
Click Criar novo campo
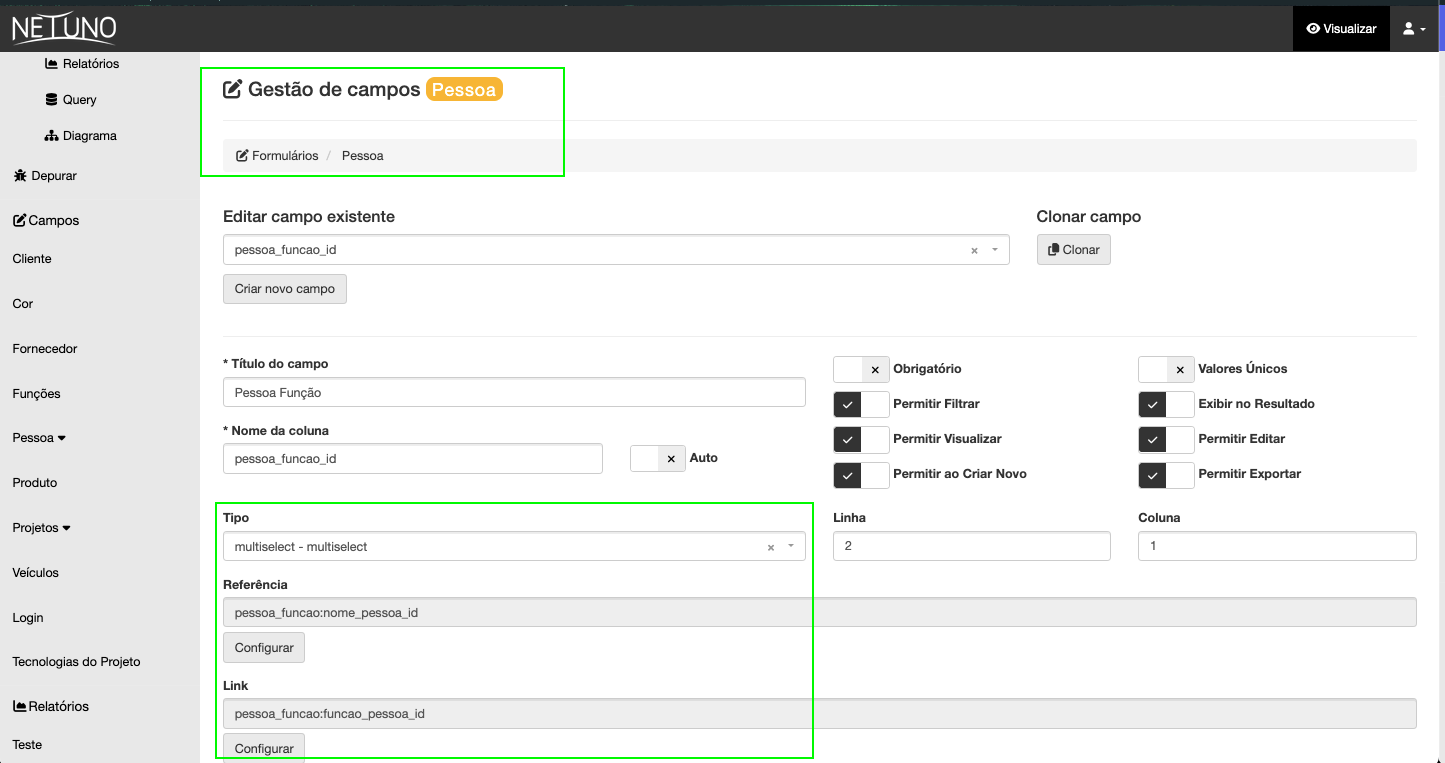284,288
